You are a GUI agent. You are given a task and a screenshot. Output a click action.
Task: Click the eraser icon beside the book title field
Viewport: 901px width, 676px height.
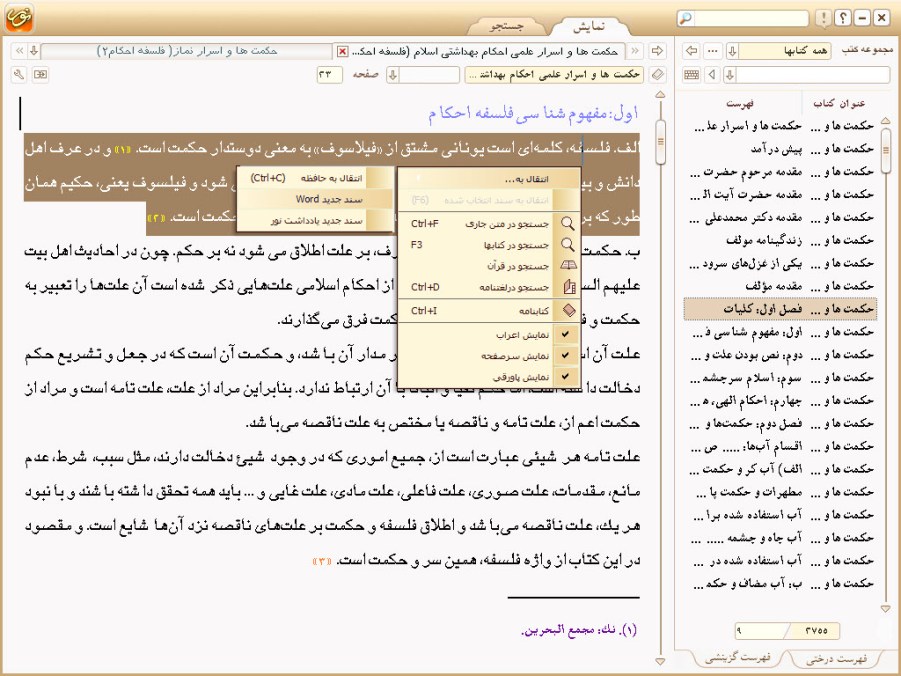657,75
